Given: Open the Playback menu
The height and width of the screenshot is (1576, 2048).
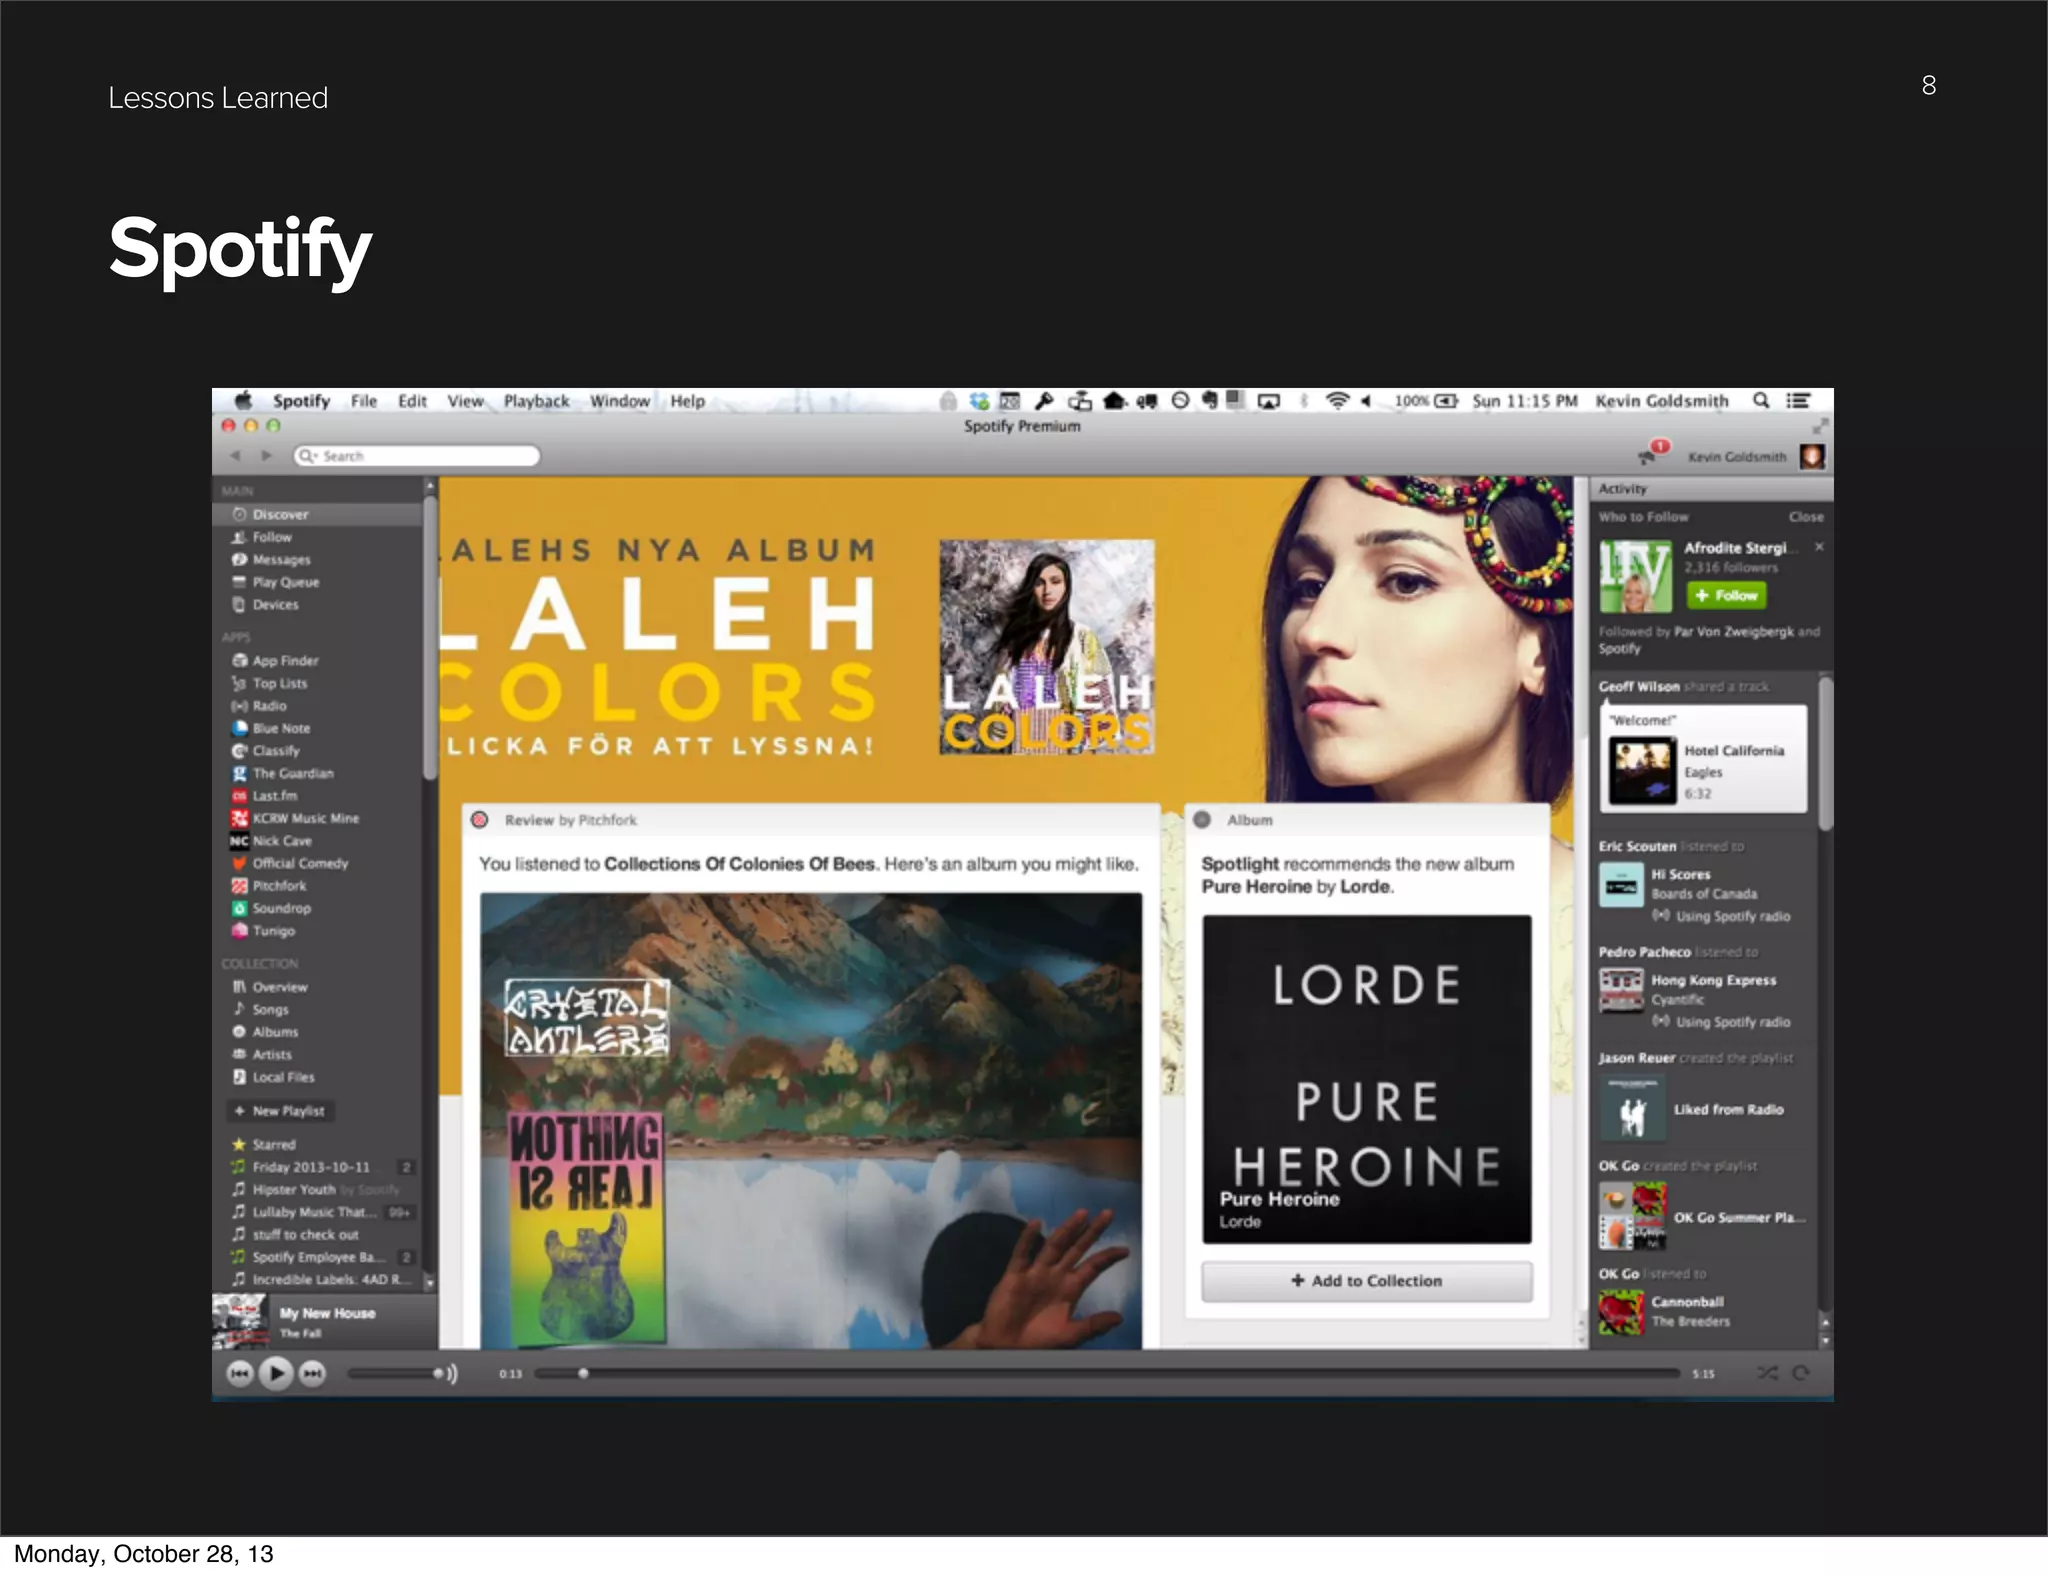Looking at the screenshot, I should coord(536,401).
